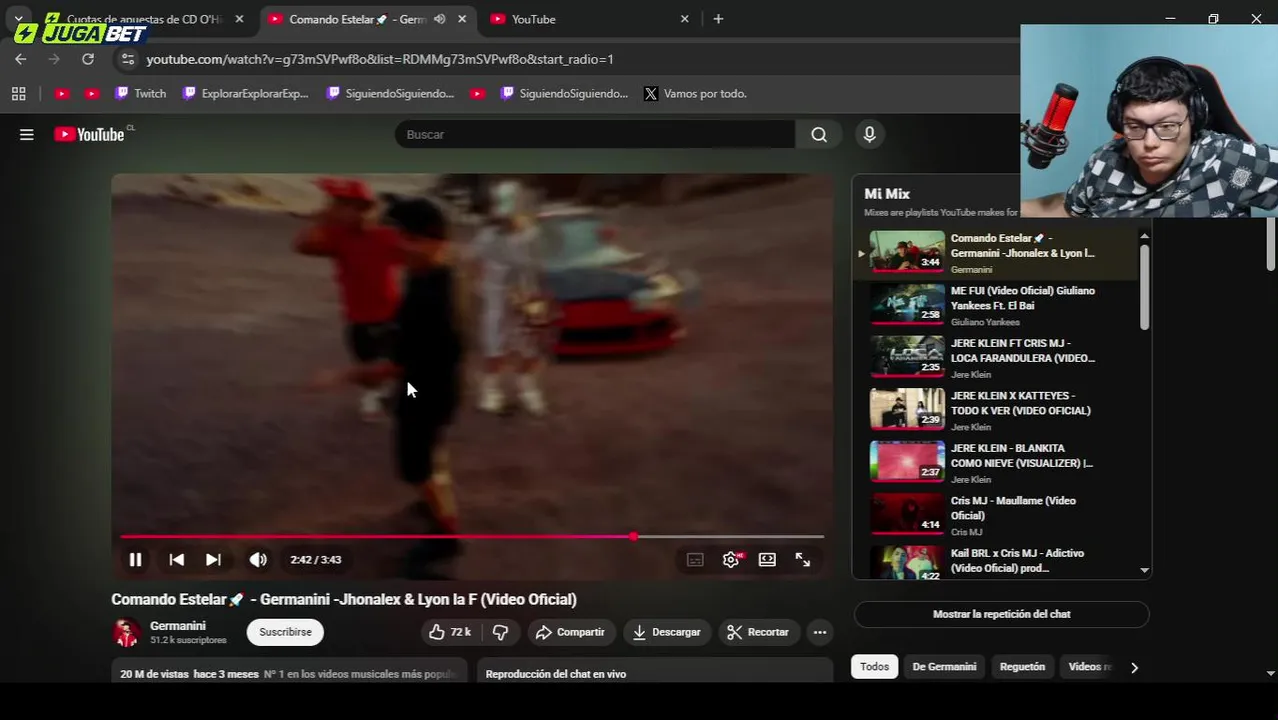The height and width of the screenshot is (720, 1278).
Task: Play Kail BRL Adictivo playlist item
Action: pyautogui.click(x=995, y=561)
